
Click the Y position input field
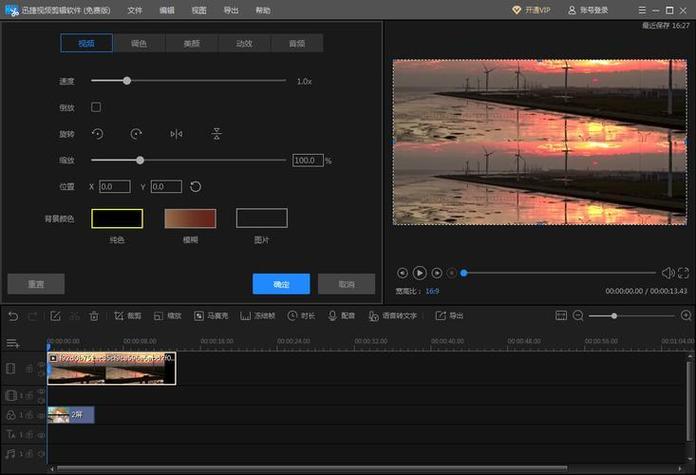166,186
